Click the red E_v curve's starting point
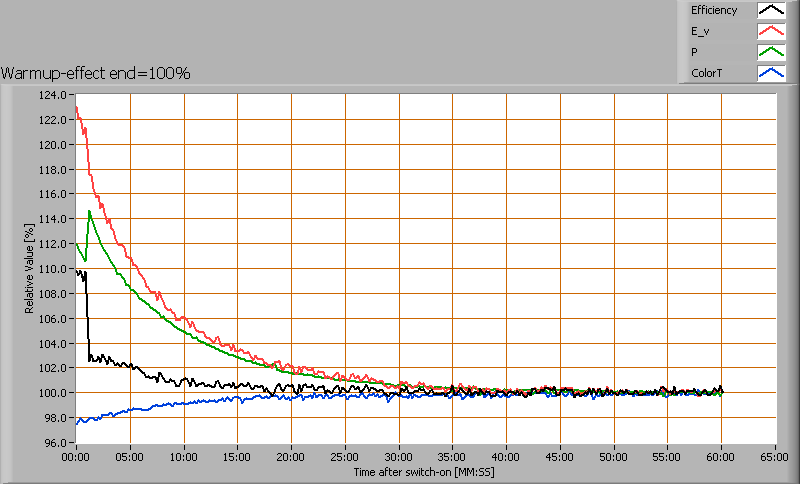 point(77,107)
